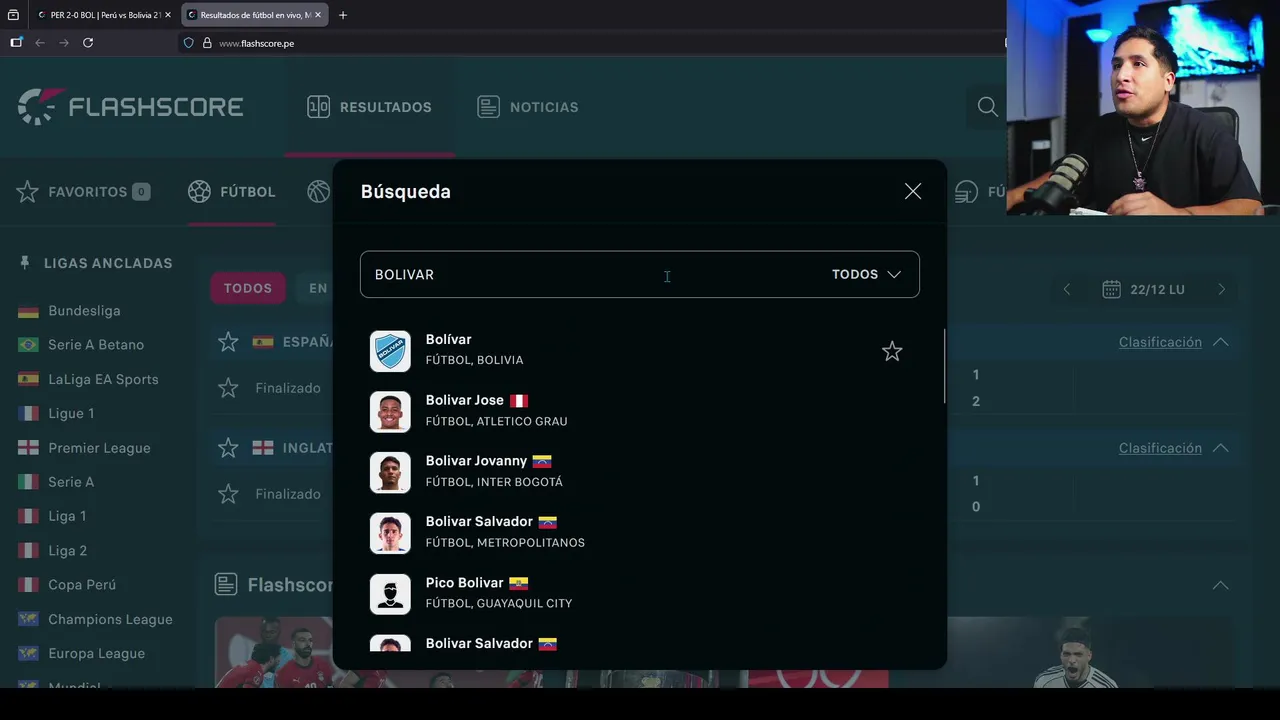Select TODOS matches filter pill

tap(248, 288)
